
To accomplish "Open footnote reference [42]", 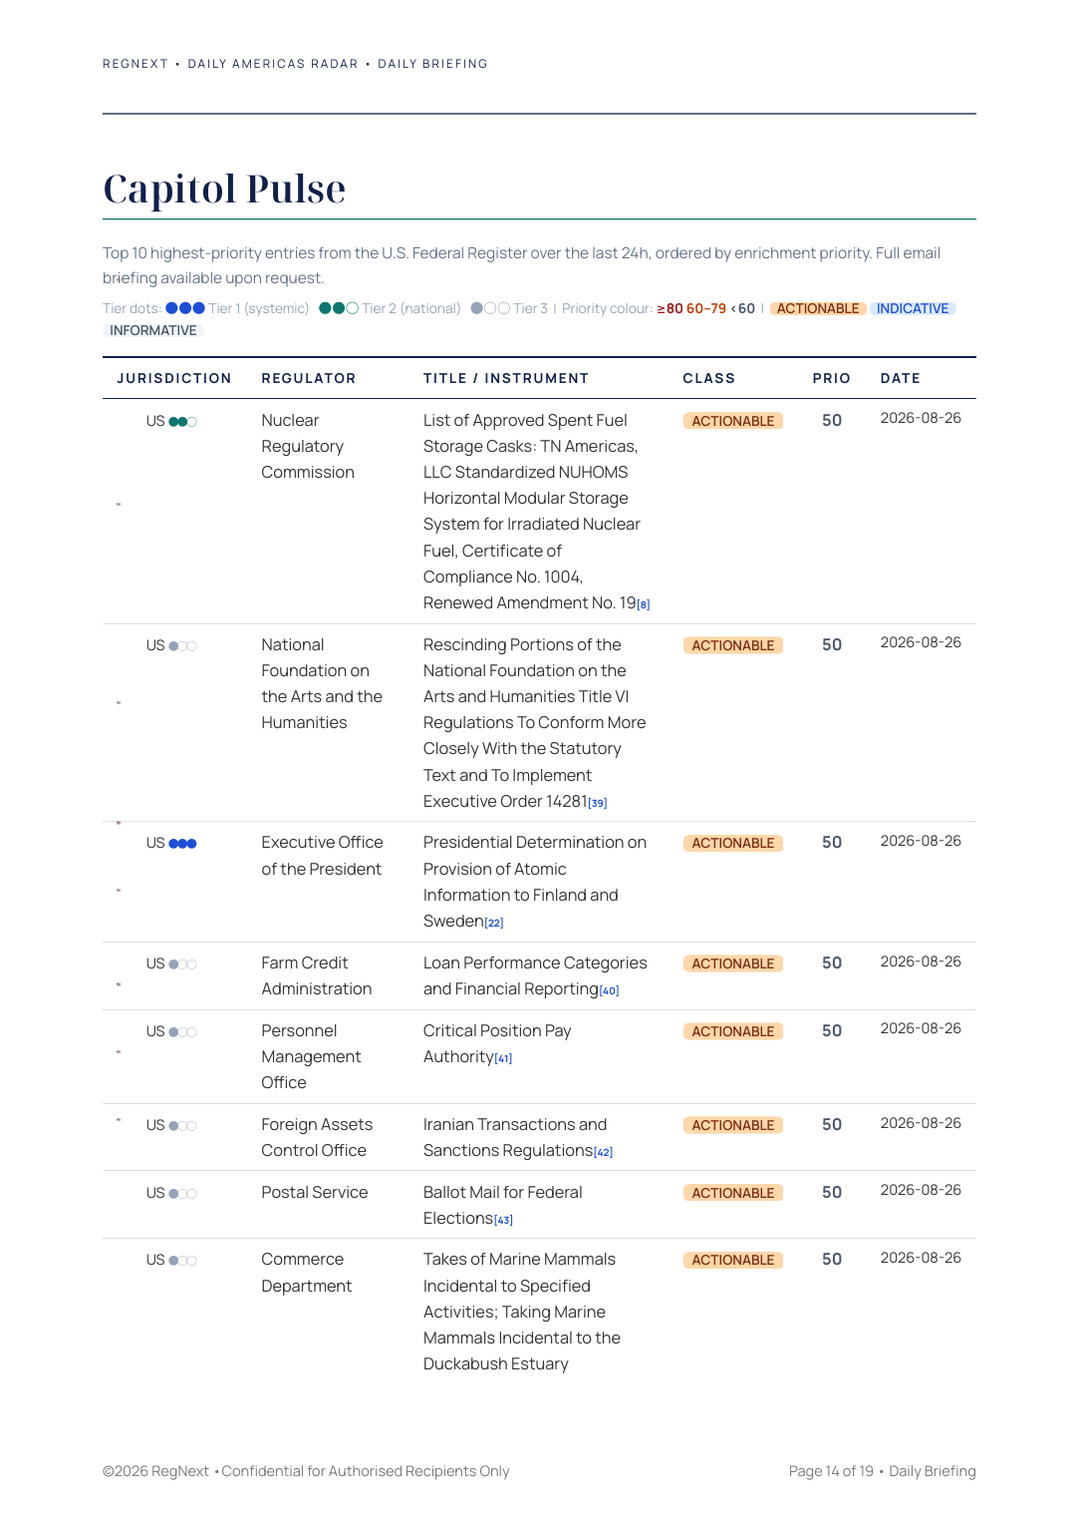I will click(x=603, y=1153).
